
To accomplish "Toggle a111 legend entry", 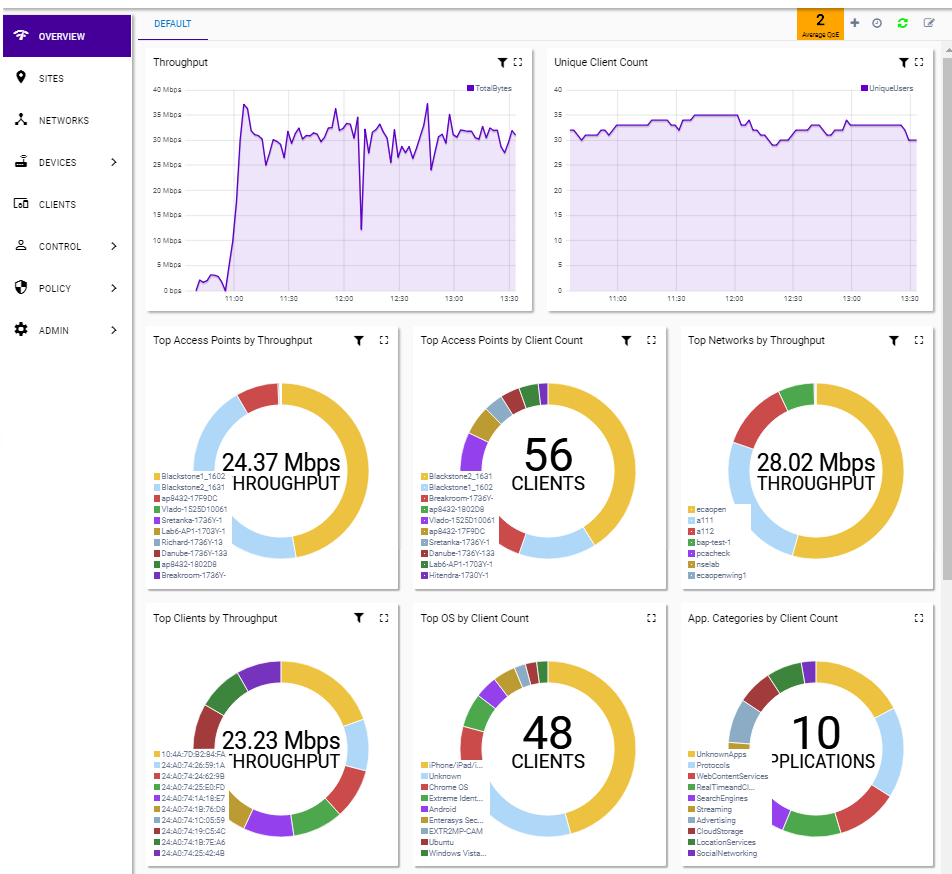I will (x=701, y=521).
